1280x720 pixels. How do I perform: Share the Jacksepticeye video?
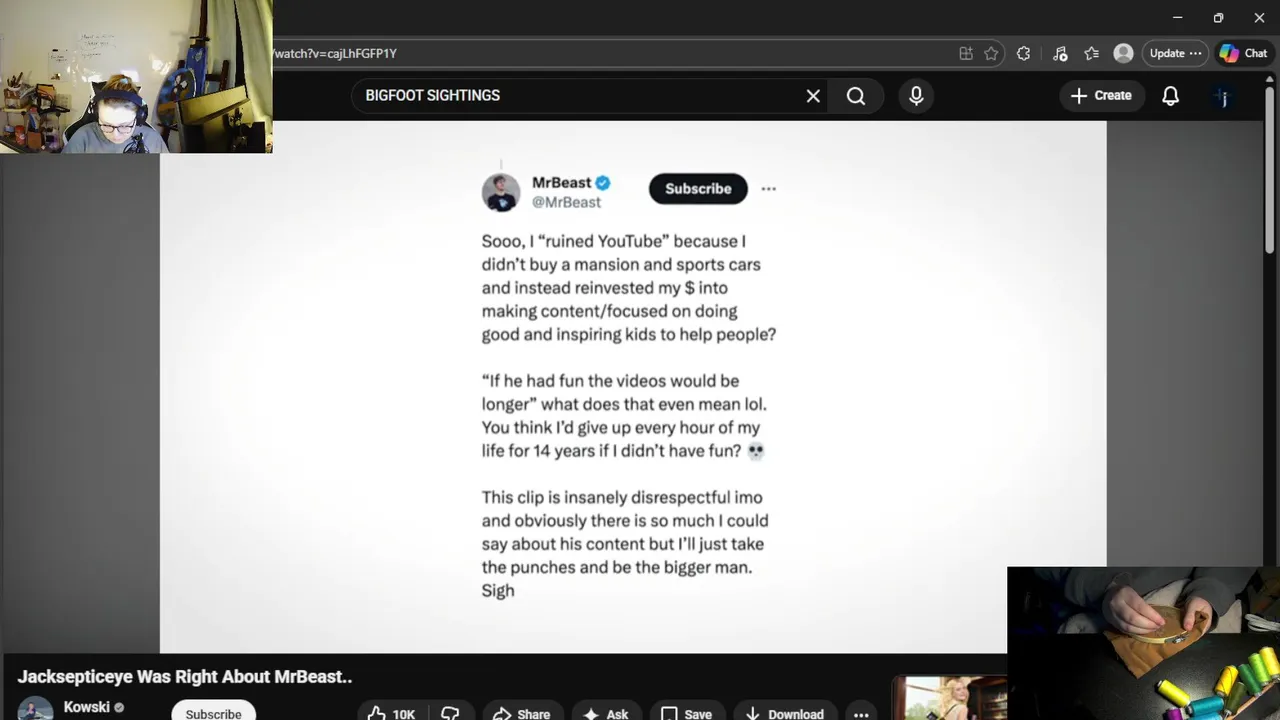(521, 713)
